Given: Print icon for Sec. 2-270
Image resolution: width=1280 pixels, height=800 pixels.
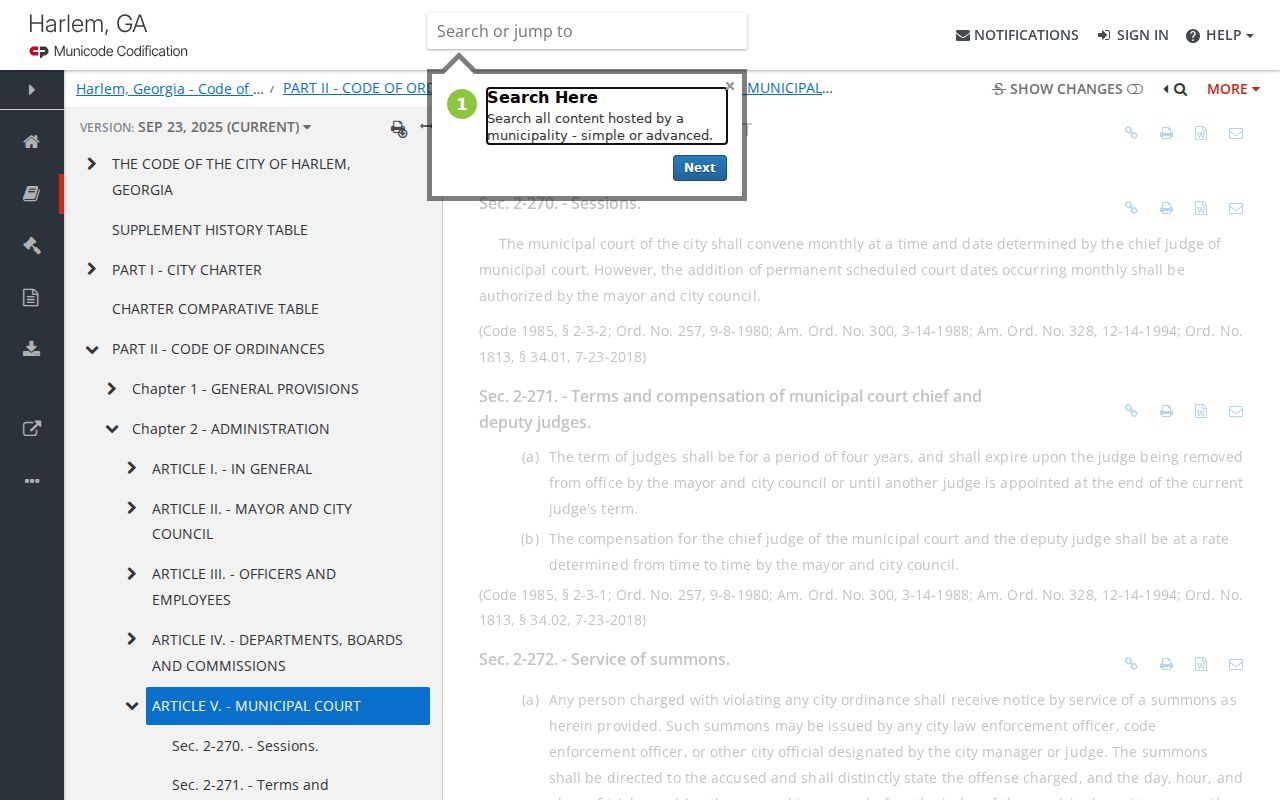Looking at the screenshot, I should point(1166,208).
